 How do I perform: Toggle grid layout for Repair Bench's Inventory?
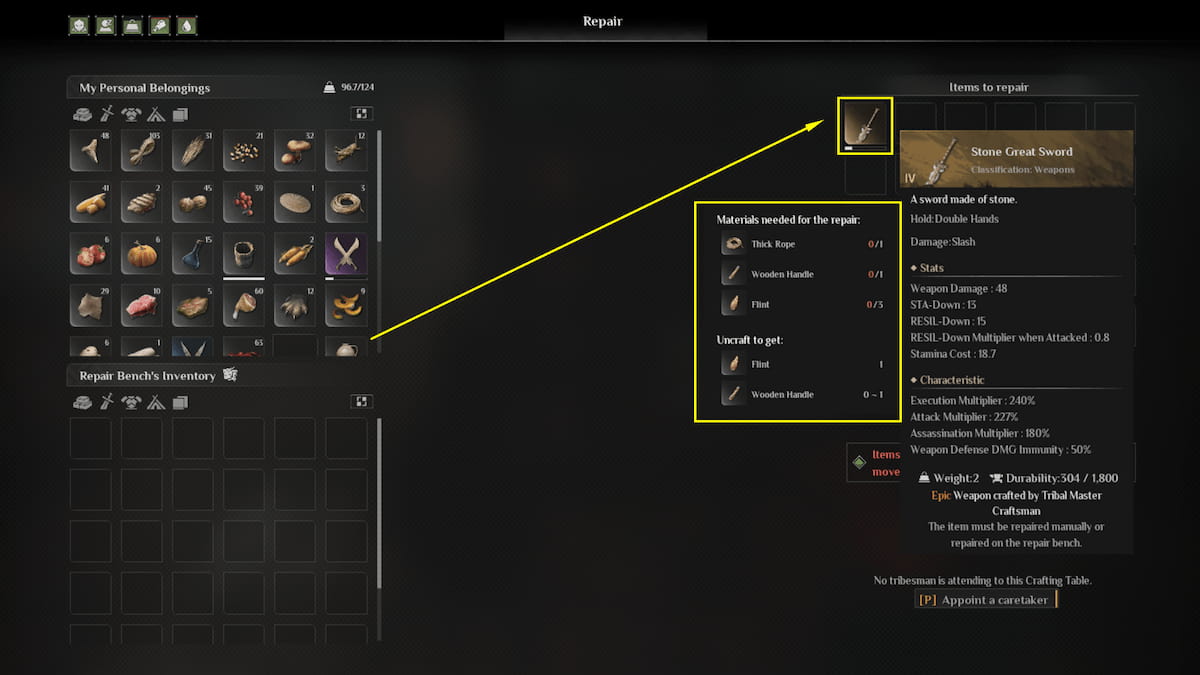pos(360,402)
